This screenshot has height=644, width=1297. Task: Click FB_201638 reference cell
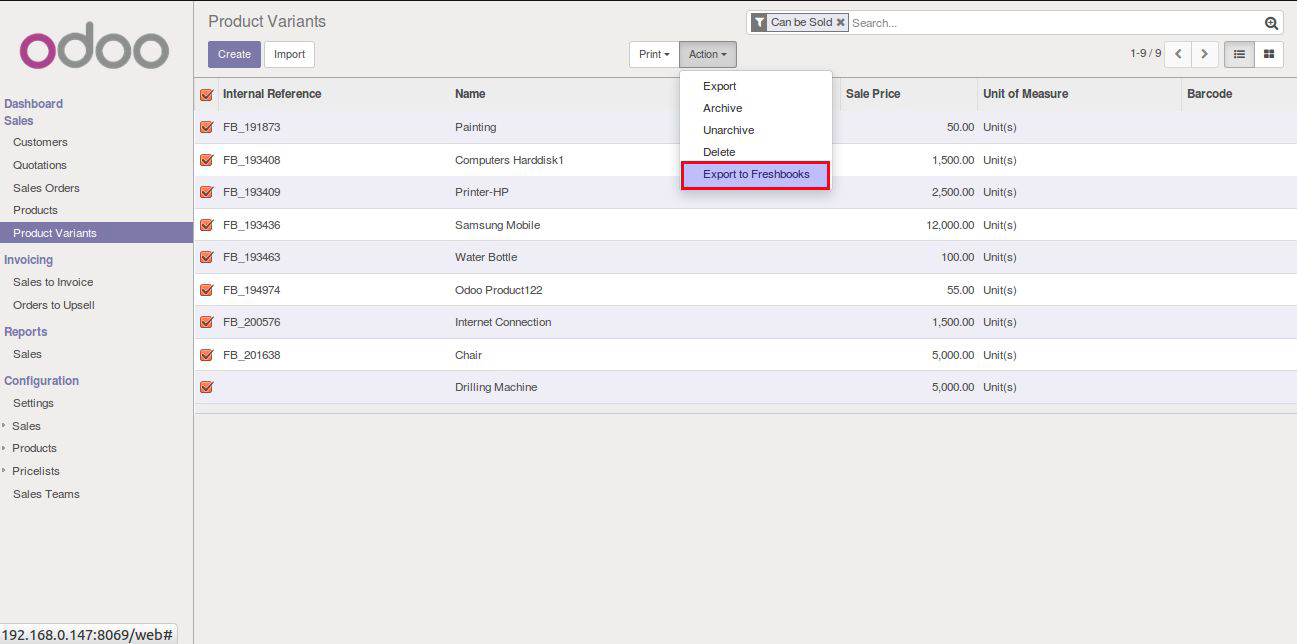pyautogui.click(x=251, y=355)
